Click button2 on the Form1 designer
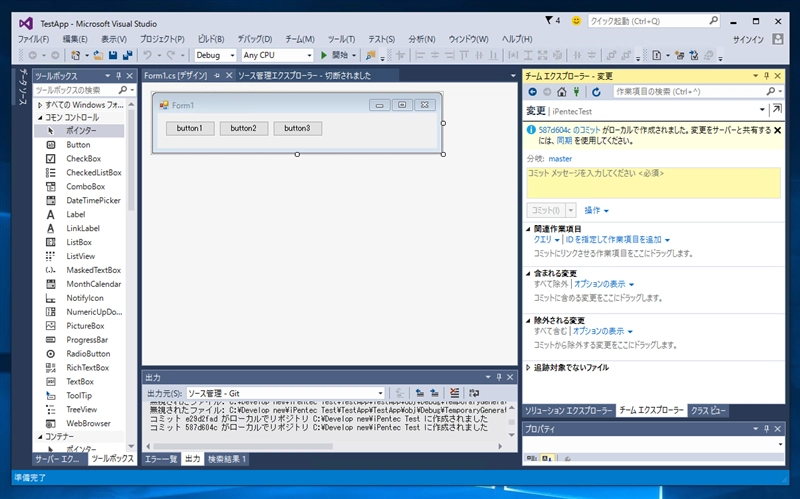The height and width of the screenshot is (499, 800). click(243, 129)
